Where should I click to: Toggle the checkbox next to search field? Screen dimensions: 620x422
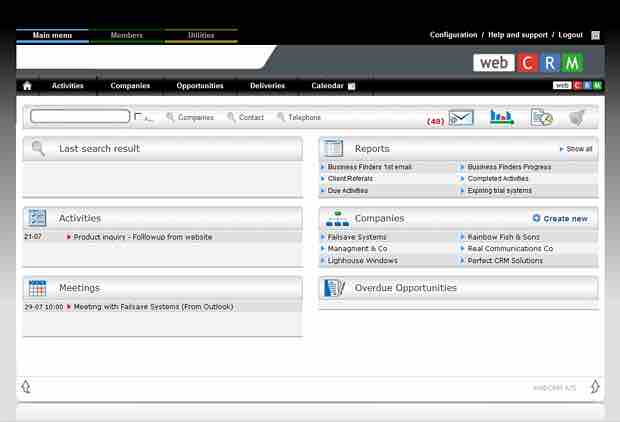(x=138, y=117)
